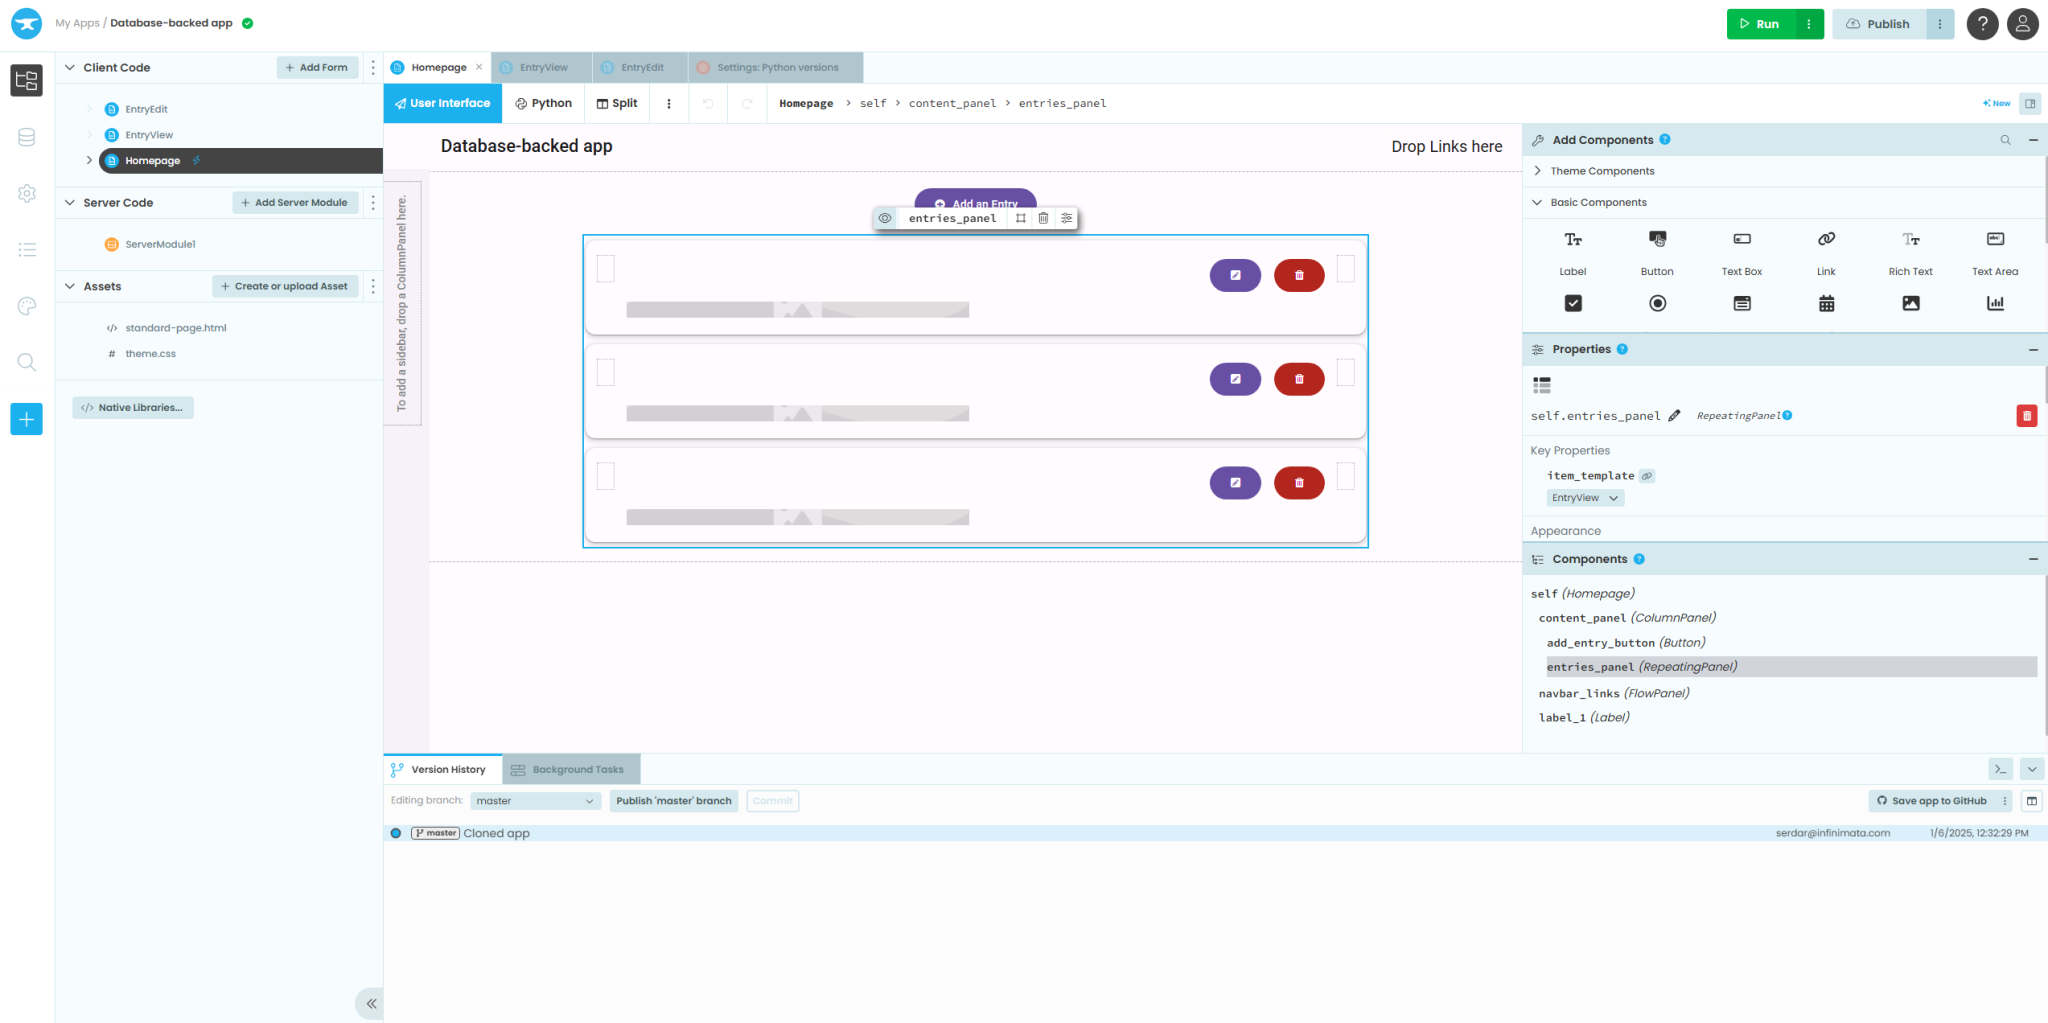Click the red delete button for entries_panel
The width and height of the screenshot is (2048, 1023).
[2026, 416]
